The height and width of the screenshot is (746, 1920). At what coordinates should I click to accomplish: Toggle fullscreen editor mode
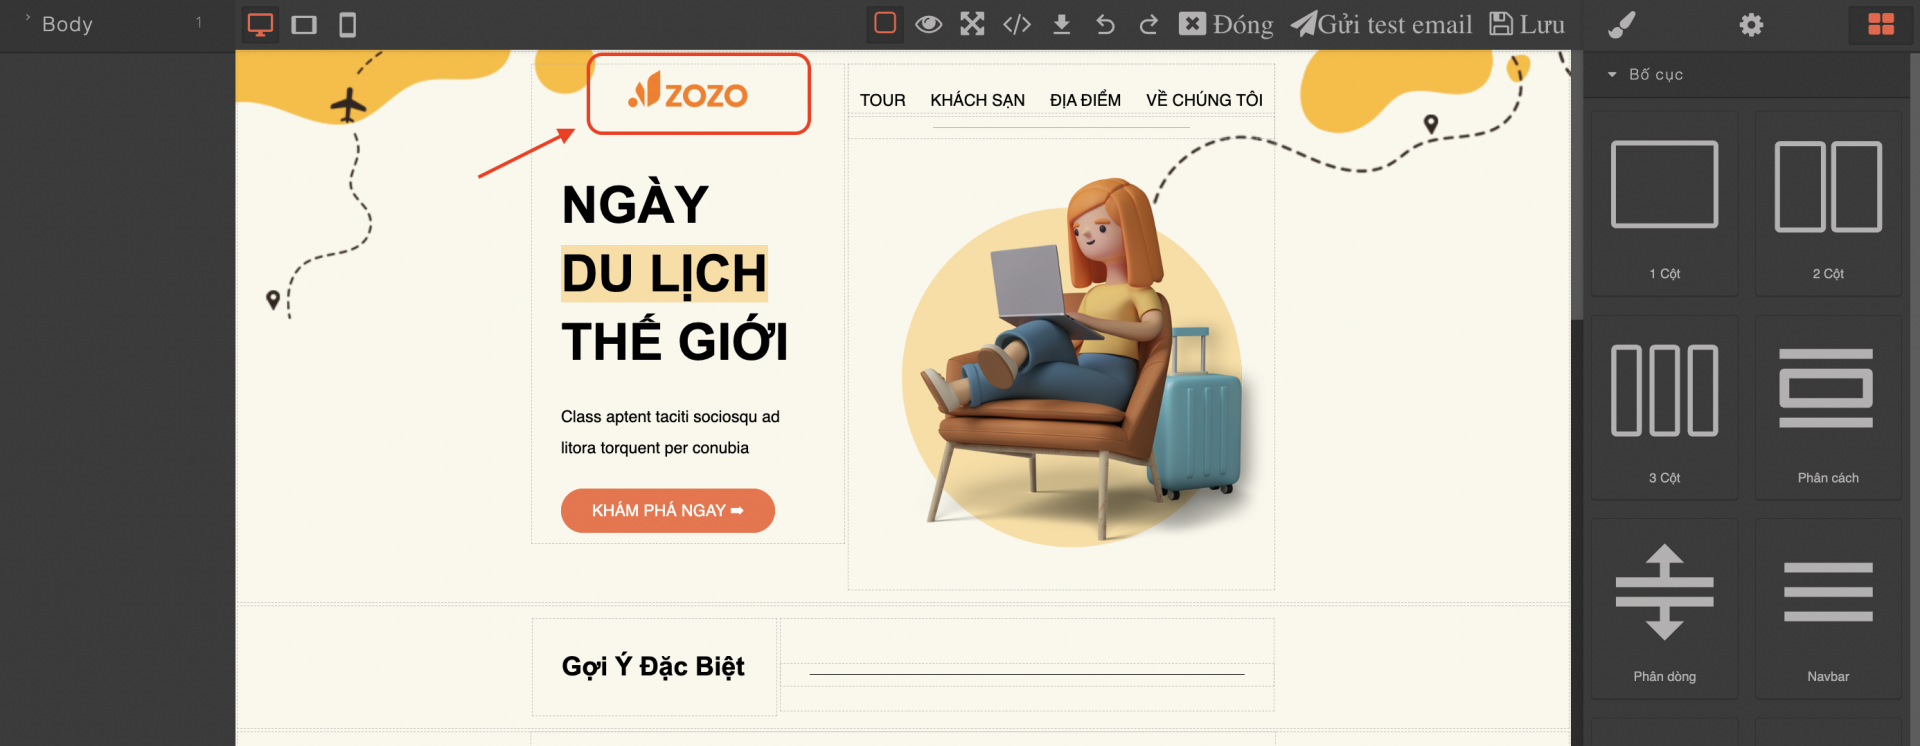click(x=973, y=24)
